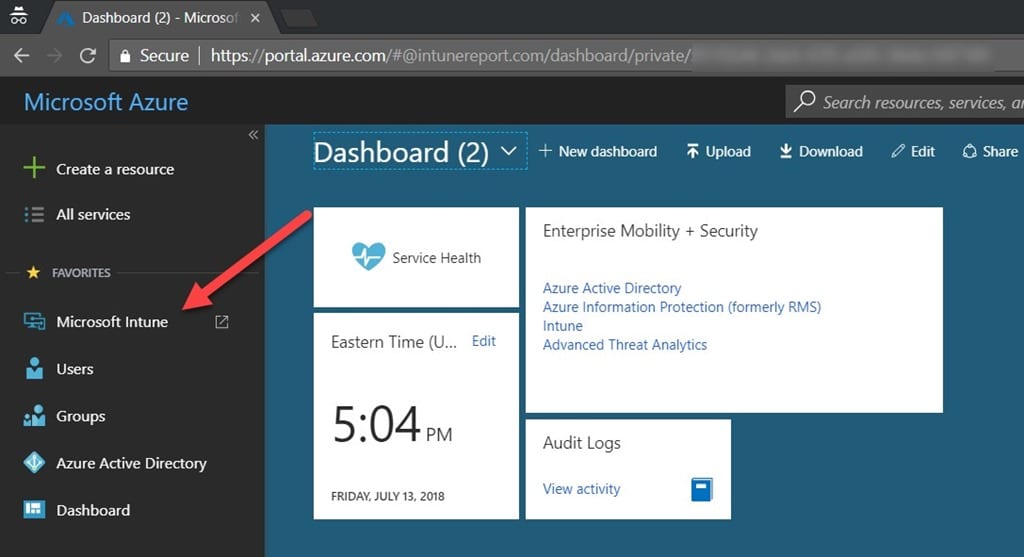
Task: Click the Download toolbar button
Action: coord(820,152)
